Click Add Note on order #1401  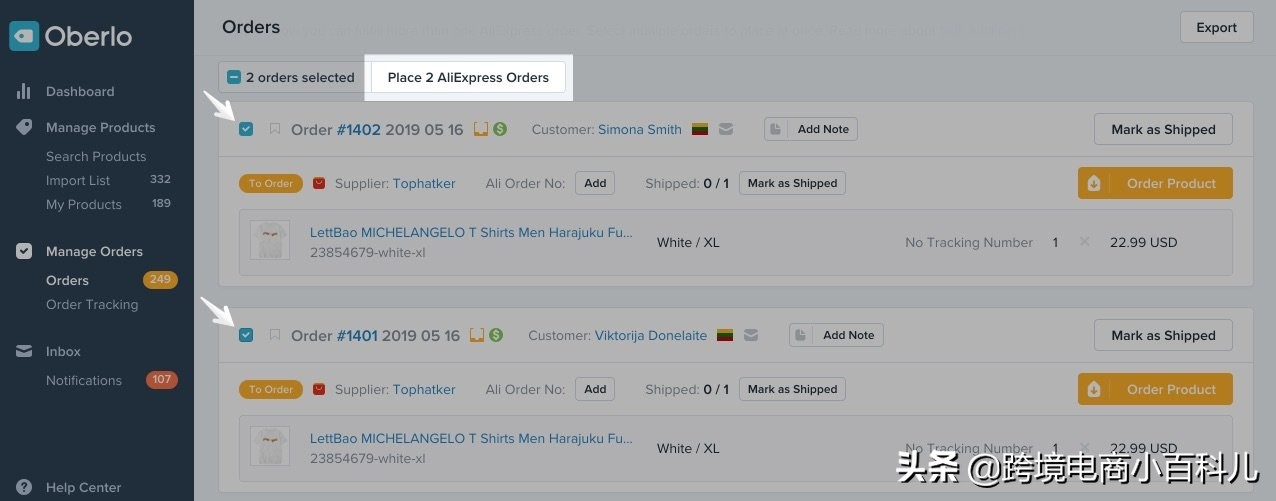click(x=837, y=335)
